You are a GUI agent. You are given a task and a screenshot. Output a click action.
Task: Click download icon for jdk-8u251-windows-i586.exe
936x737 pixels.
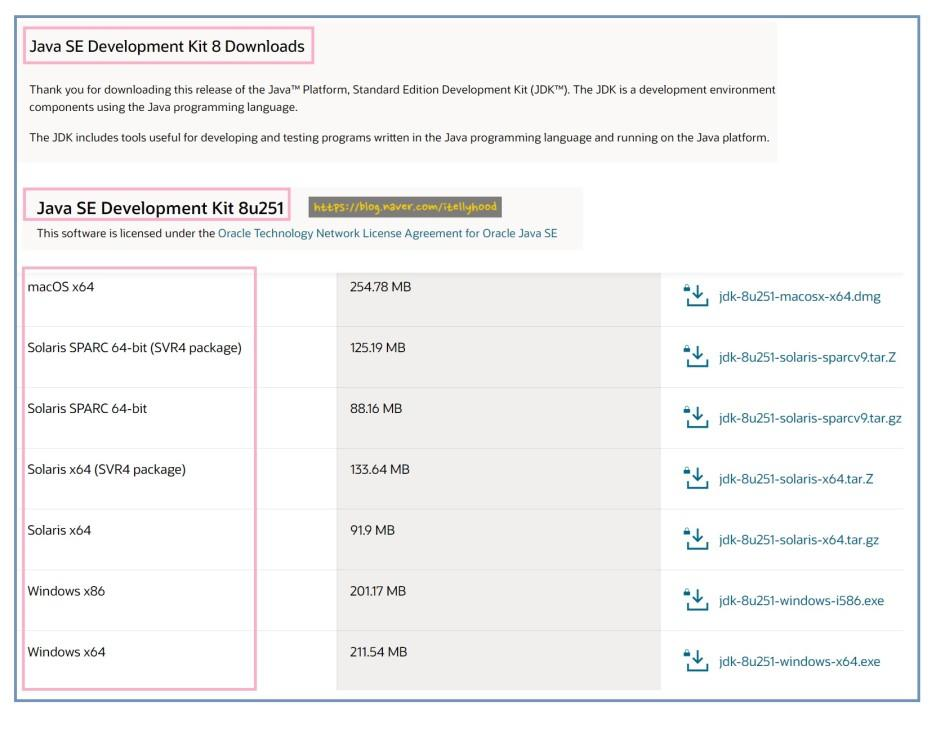(695, 600)
